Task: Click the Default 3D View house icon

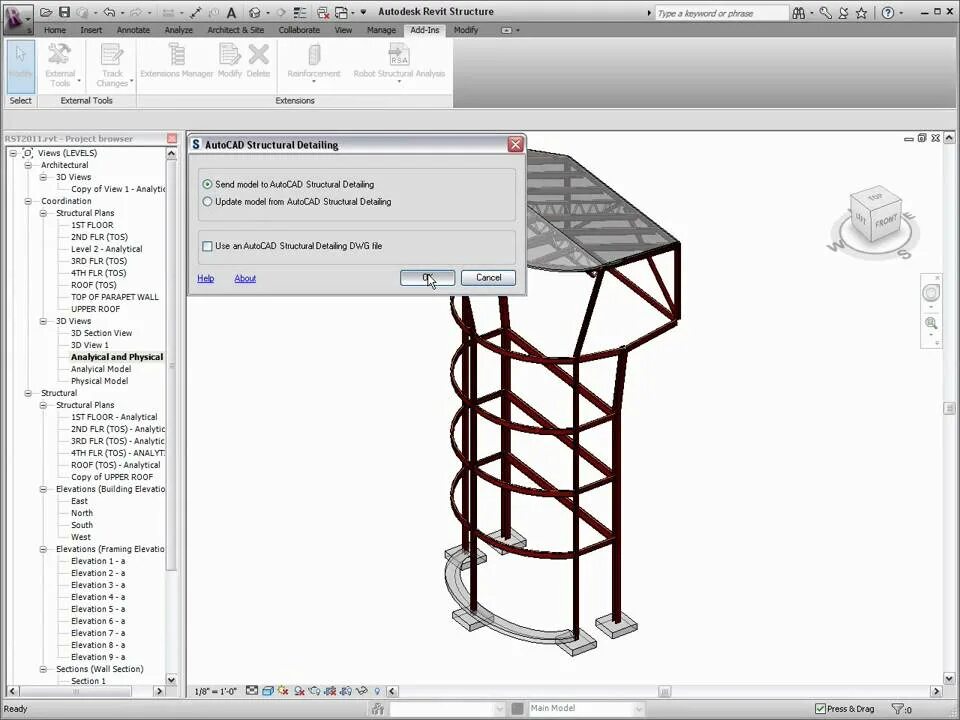Action: click(x=255, y=12)
